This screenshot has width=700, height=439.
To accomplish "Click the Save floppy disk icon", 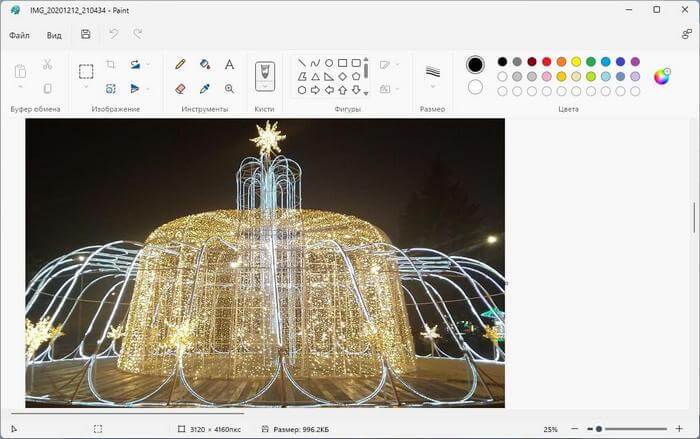I will pos(86,34).
